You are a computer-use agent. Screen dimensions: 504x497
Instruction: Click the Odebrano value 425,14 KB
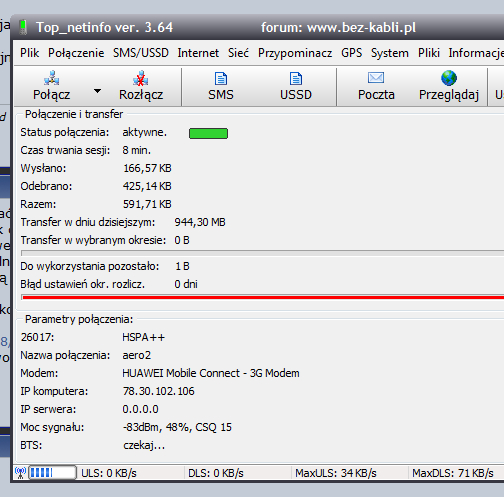click(147, 186)
